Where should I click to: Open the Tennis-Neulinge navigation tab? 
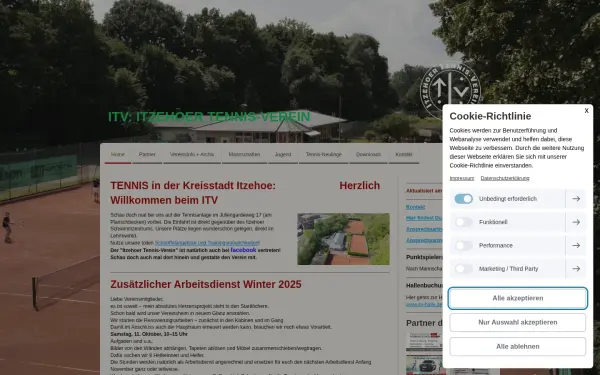324,155
